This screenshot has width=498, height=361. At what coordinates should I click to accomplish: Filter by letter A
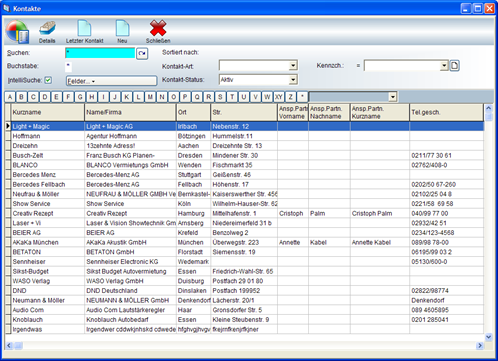[10, 97]
